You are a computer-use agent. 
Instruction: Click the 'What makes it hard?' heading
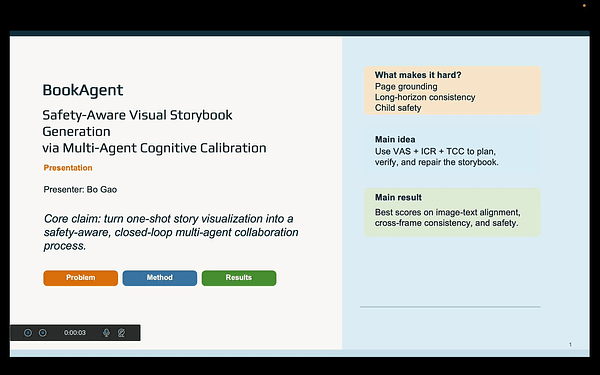(418, 75)
